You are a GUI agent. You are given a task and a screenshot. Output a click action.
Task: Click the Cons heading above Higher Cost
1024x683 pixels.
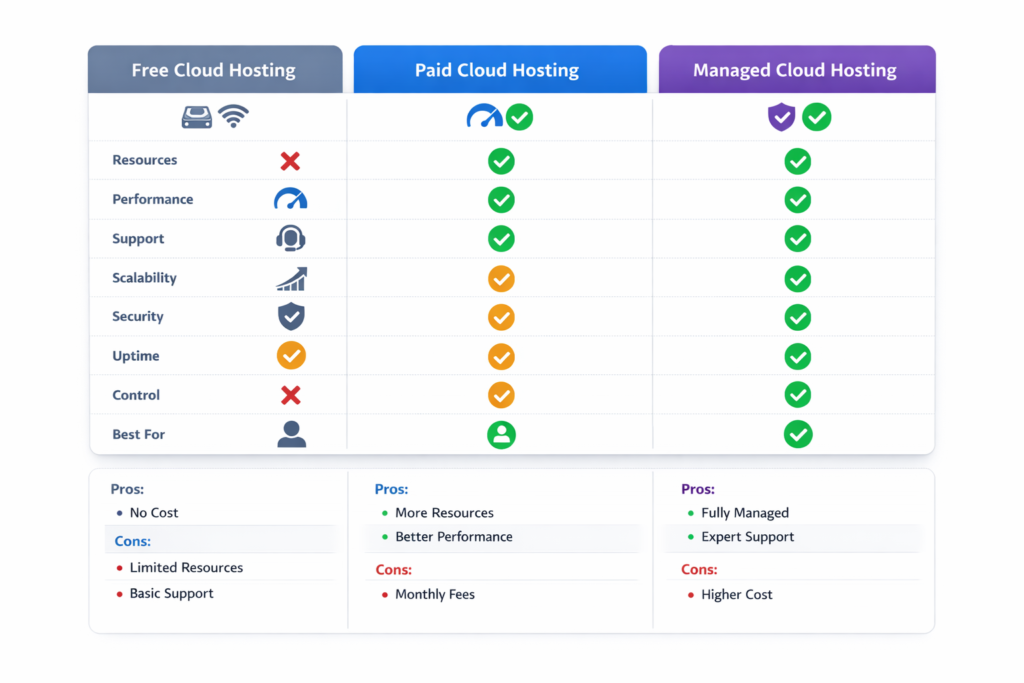699,569
